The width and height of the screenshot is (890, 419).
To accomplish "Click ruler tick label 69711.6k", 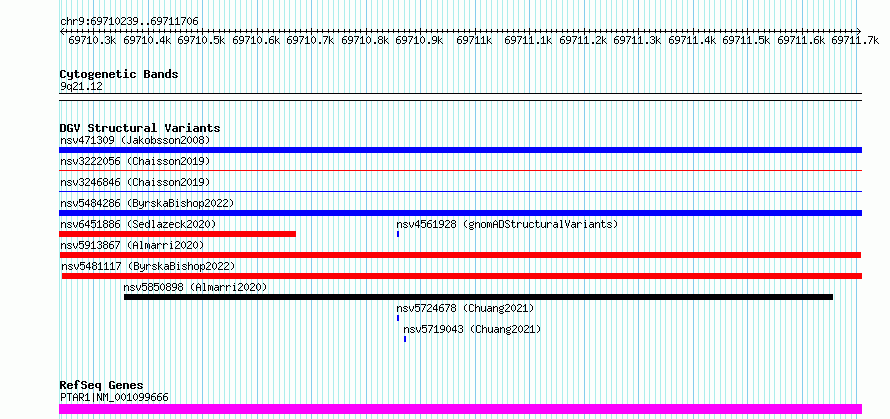I will pos(801,40).
